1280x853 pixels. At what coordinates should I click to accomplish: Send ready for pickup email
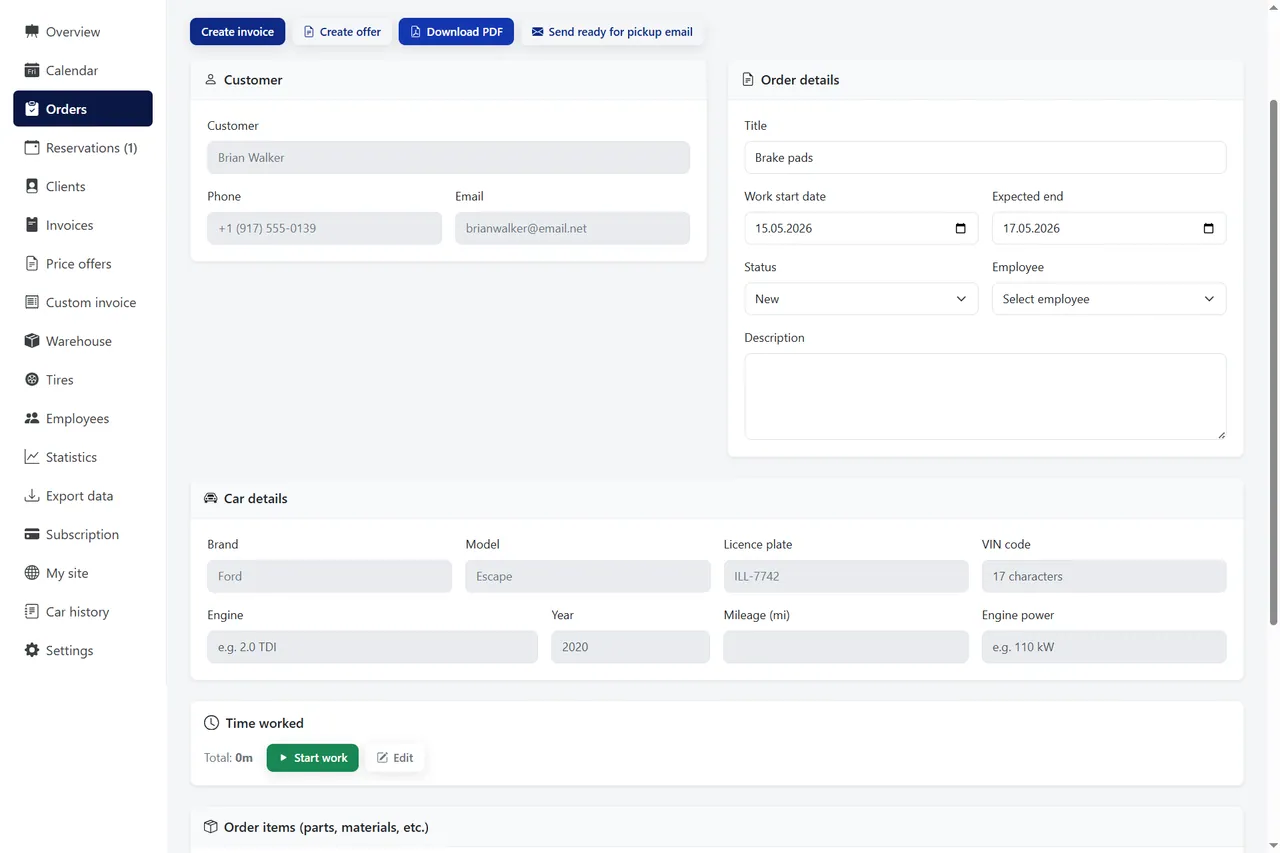click(612, 32)
